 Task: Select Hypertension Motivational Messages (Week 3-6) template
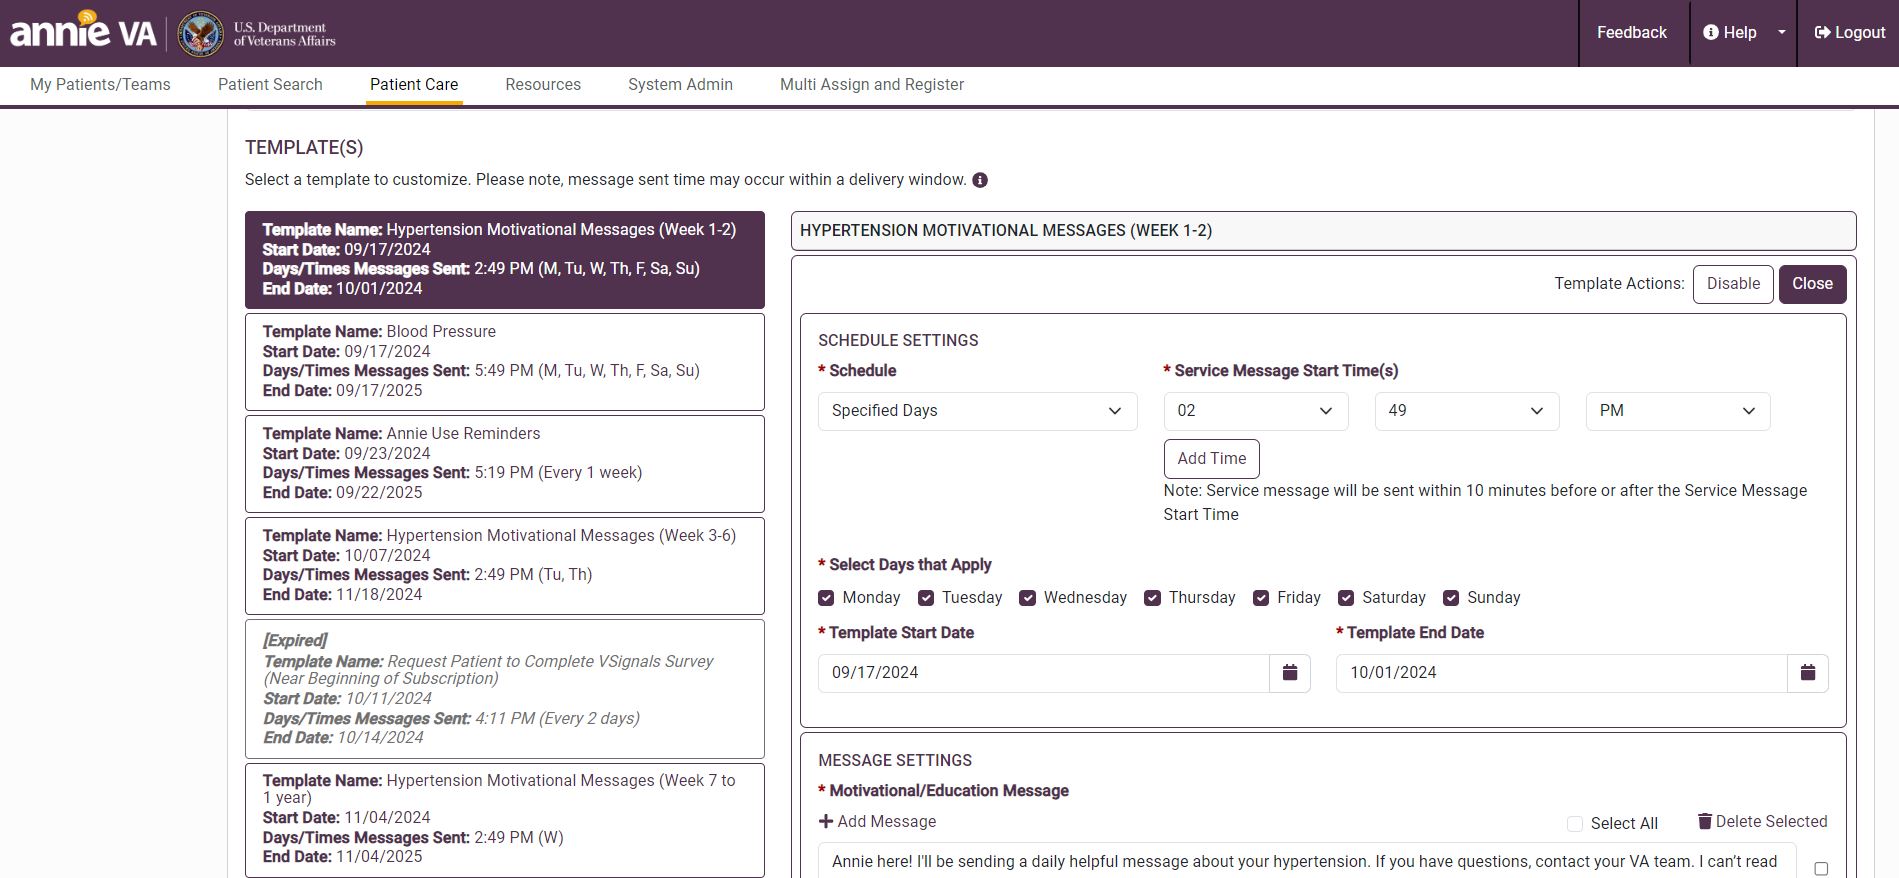click(x=505, y=566)
